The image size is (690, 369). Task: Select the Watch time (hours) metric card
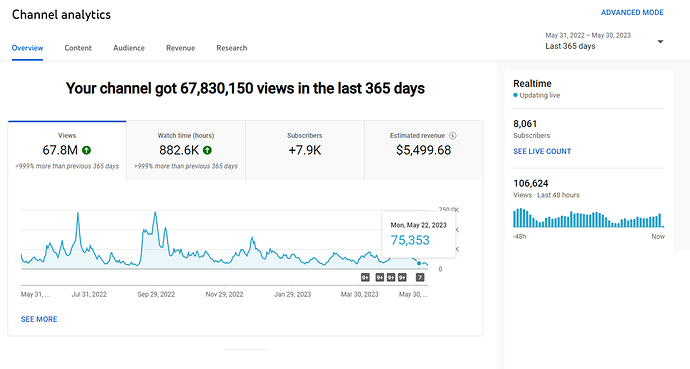coord(186,150)
